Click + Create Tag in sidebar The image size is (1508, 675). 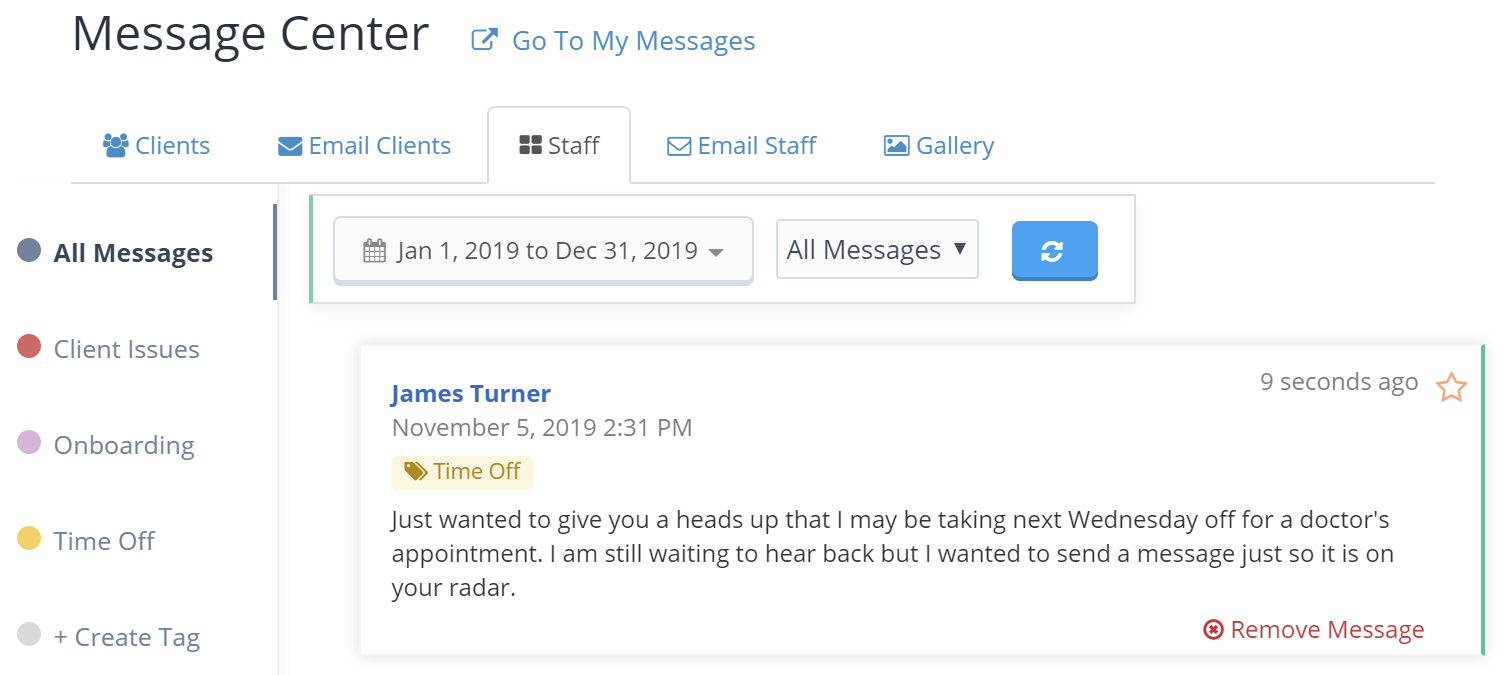tap(127, 637)
